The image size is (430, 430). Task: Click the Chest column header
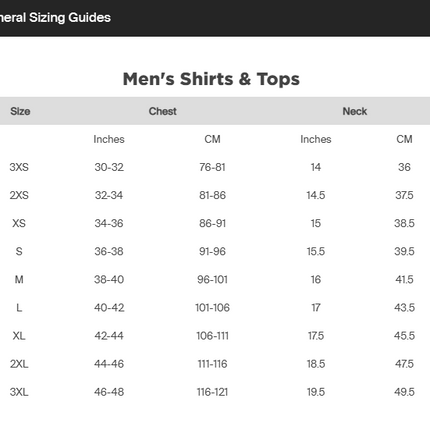point(162,111)
